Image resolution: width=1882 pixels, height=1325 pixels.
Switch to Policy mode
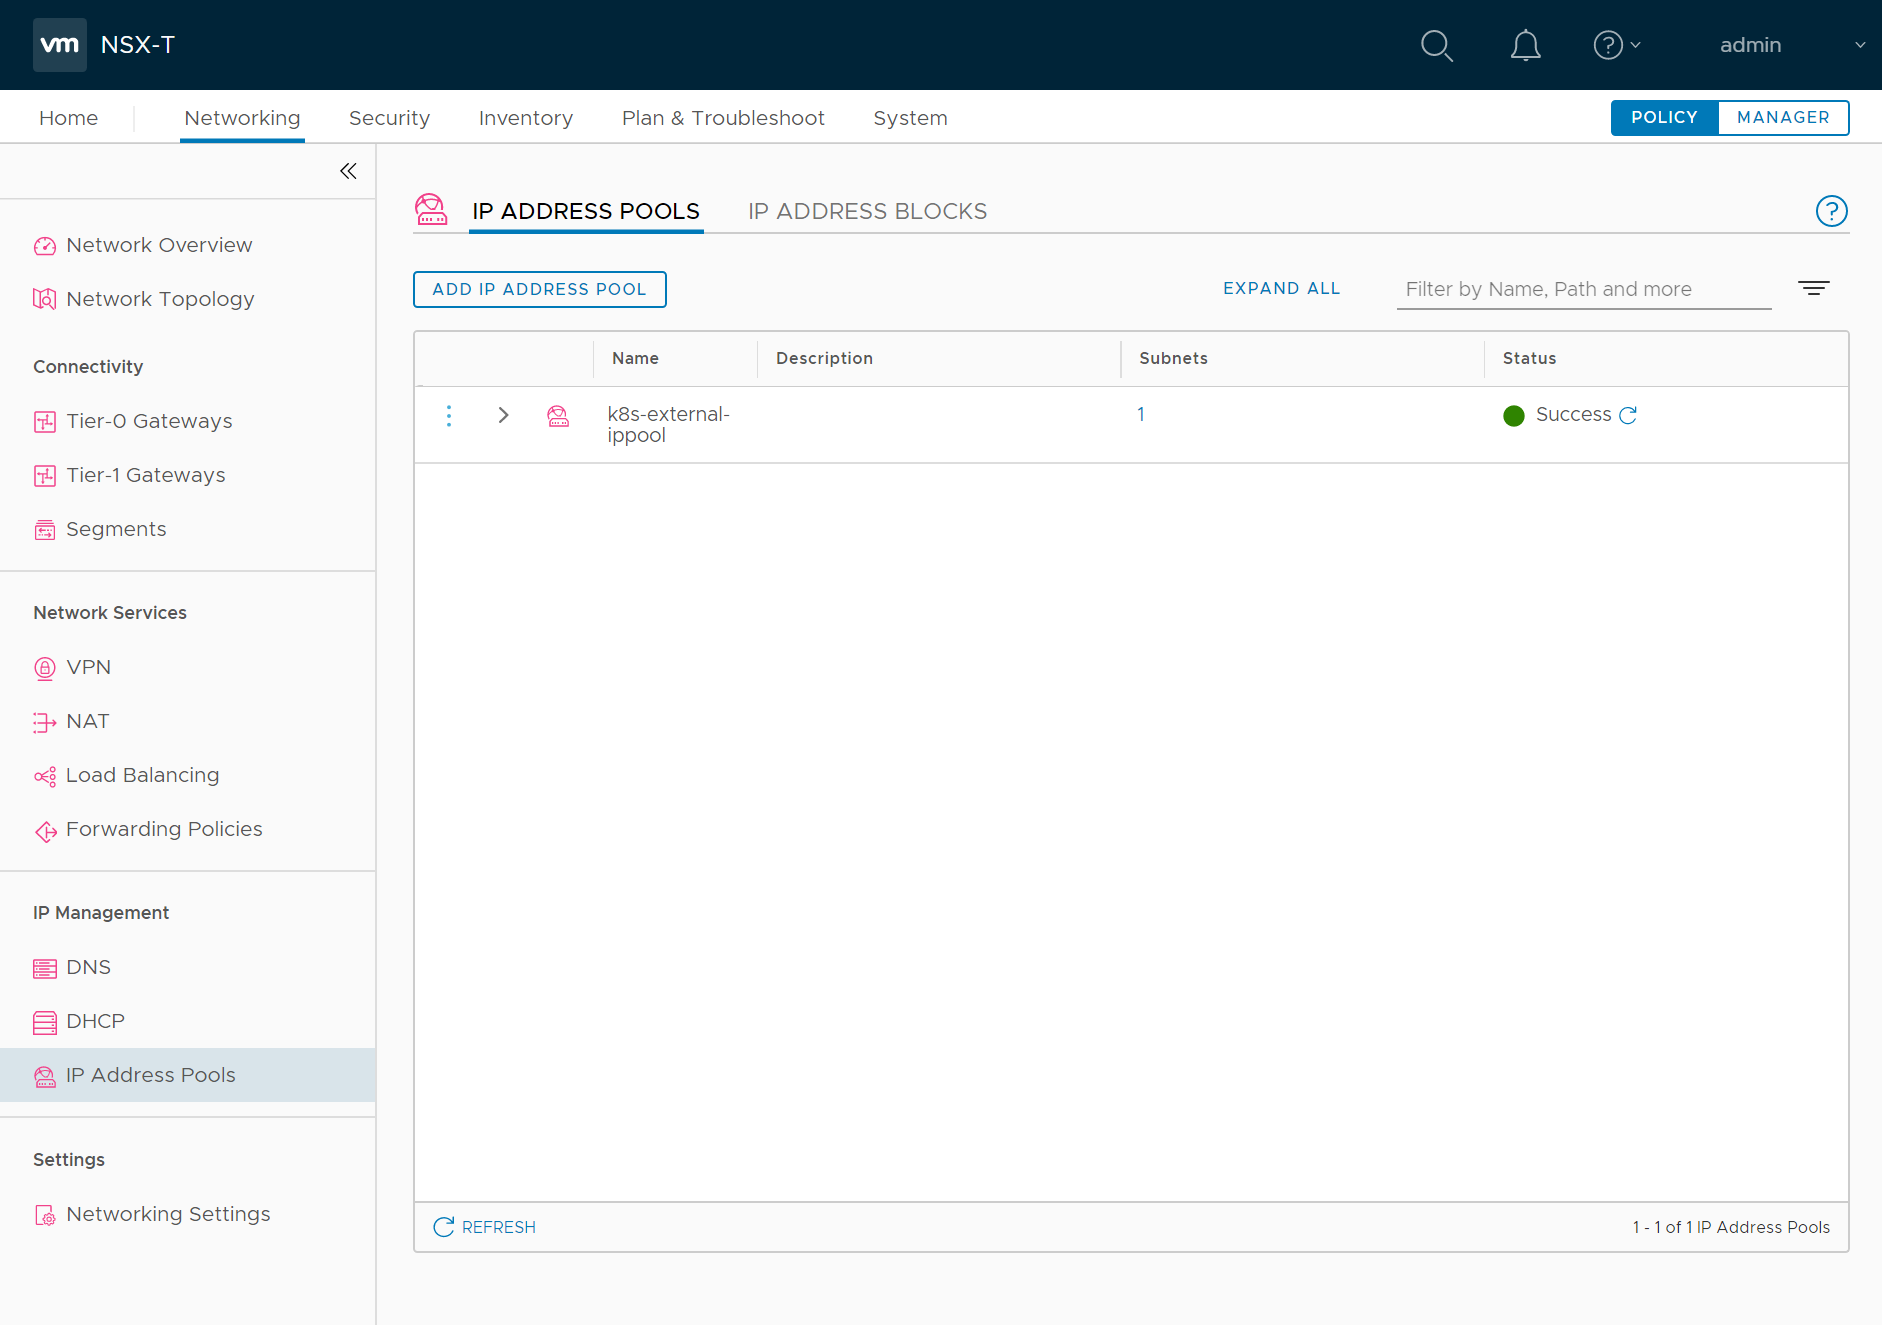(x=1664, y=117)
